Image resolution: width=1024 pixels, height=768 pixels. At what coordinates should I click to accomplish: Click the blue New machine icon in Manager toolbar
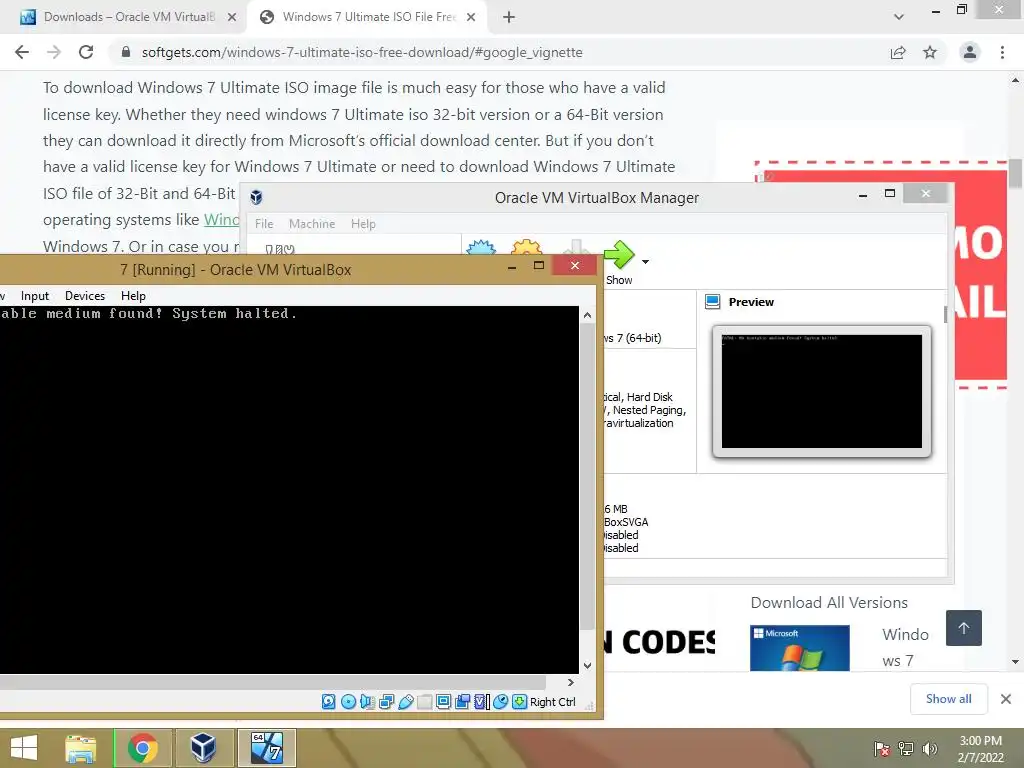(x=481, y=248)
